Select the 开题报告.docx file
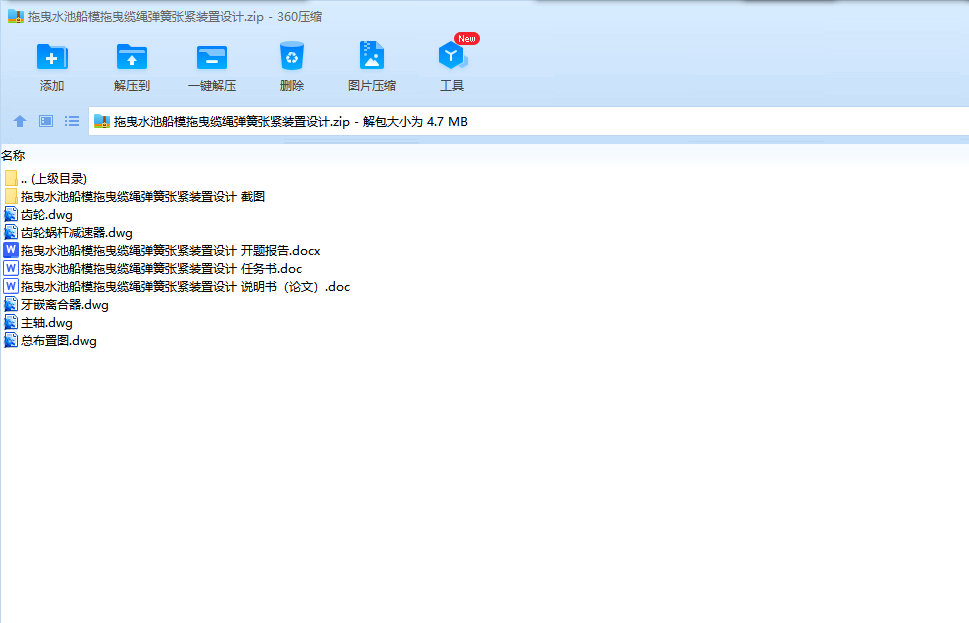The width and height of the screenshot is (969, 623). click(162, 250)
